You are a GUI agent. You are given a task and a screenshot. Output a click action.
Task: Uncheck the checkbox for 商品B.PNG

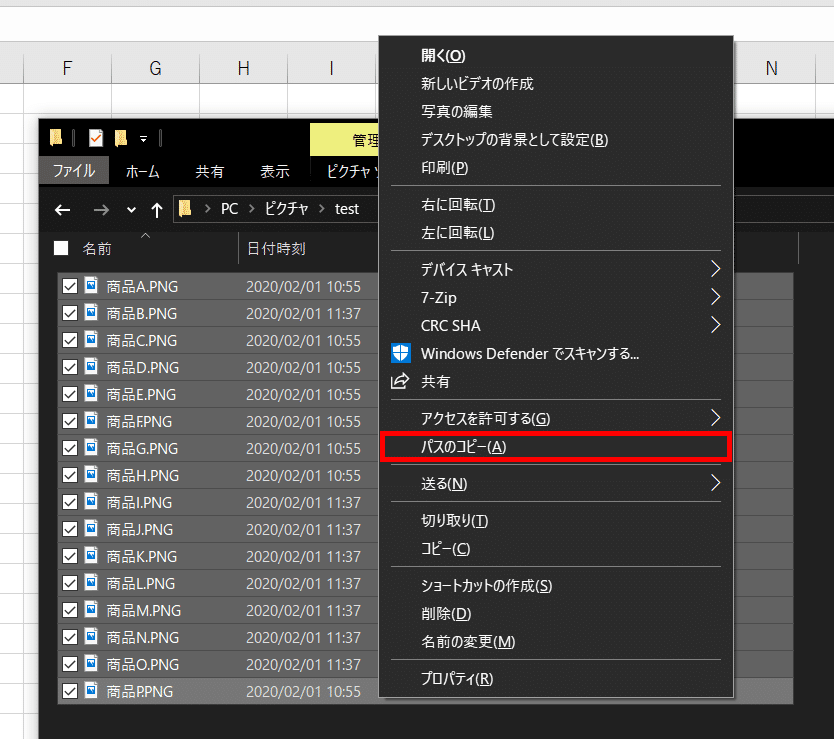click(x=70, y=313)
